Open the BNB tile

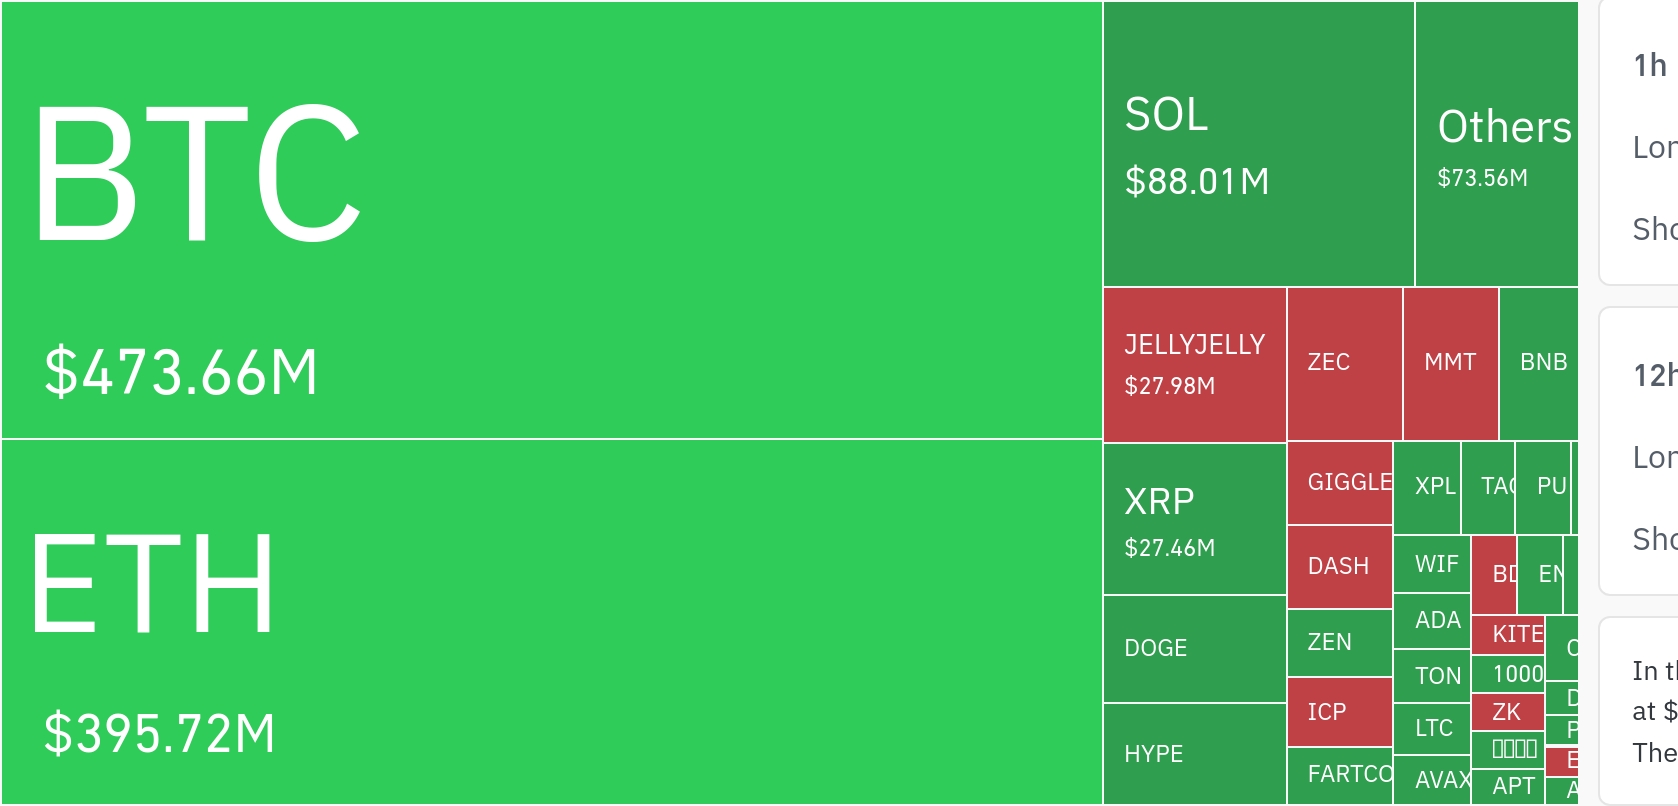[1539, 364]
